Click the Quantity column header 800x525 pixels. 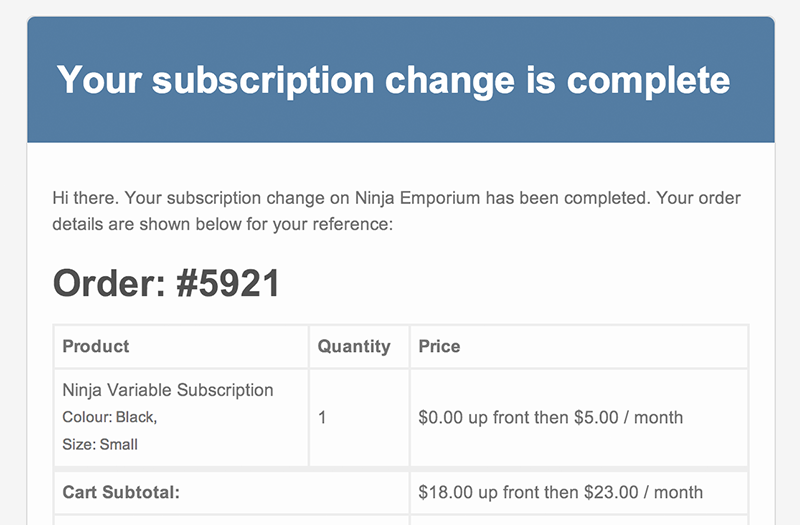pyautogui.click(x=354, y=346)
